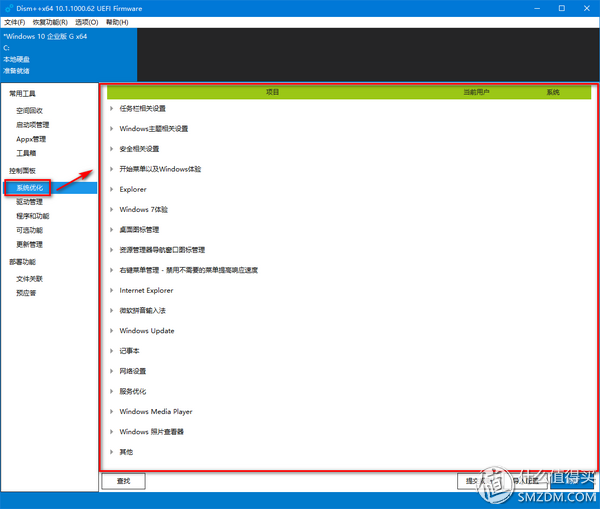Click the 部署功能 section heading
The height and width of the screenshot is (509, 600).
22,262
